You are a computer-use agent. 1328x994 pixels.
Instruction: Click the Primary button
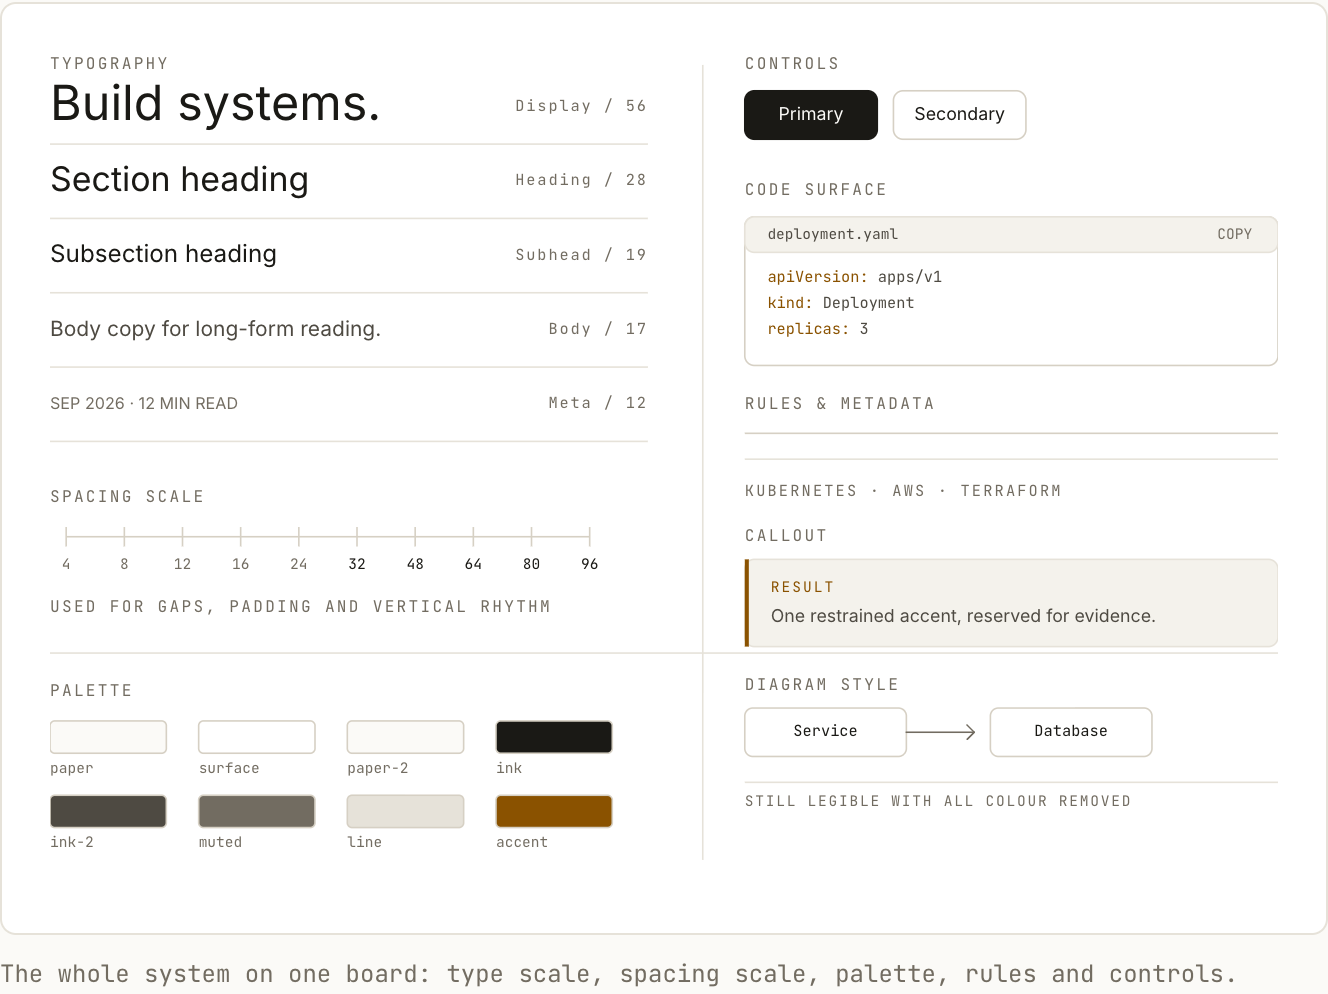pos(811,115)
